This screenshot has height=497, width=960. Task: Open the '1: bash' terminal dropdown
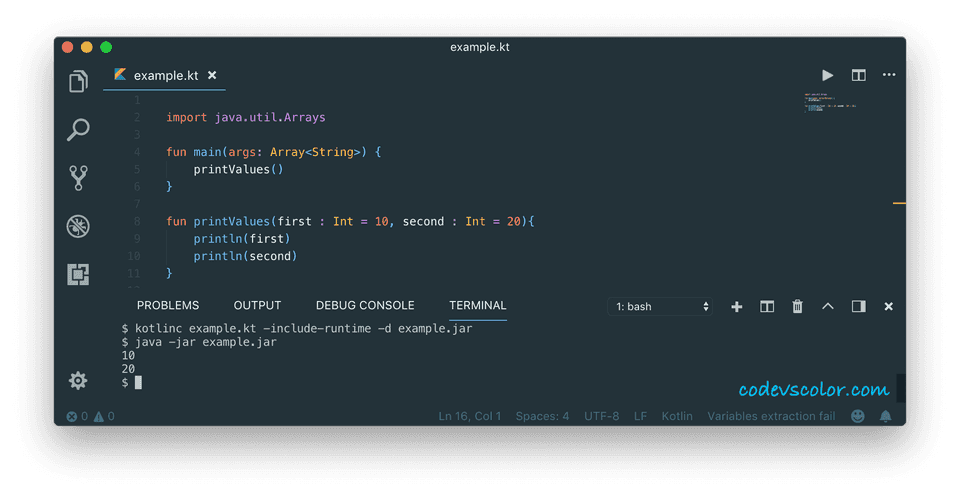point(662,307)
